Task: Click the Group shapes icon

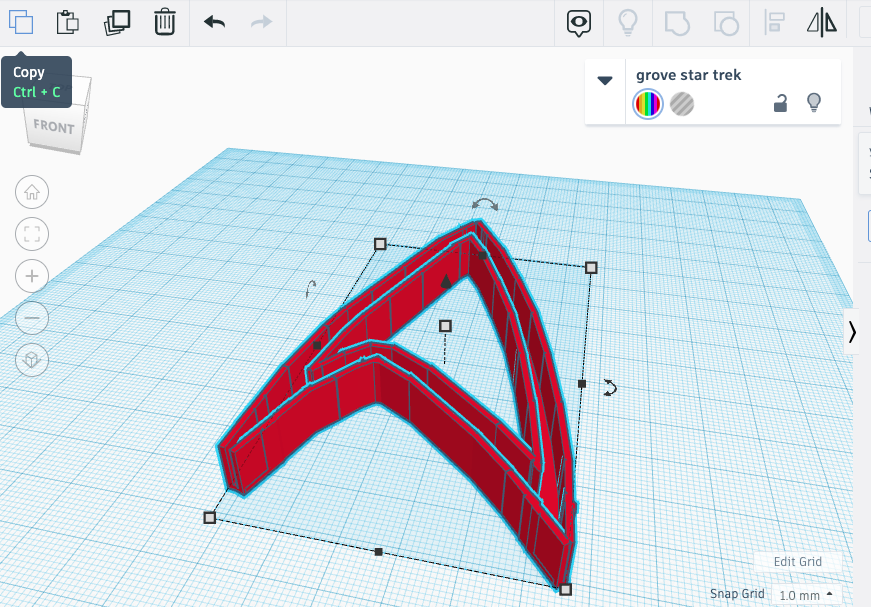Action: click(x=677, y=23)
